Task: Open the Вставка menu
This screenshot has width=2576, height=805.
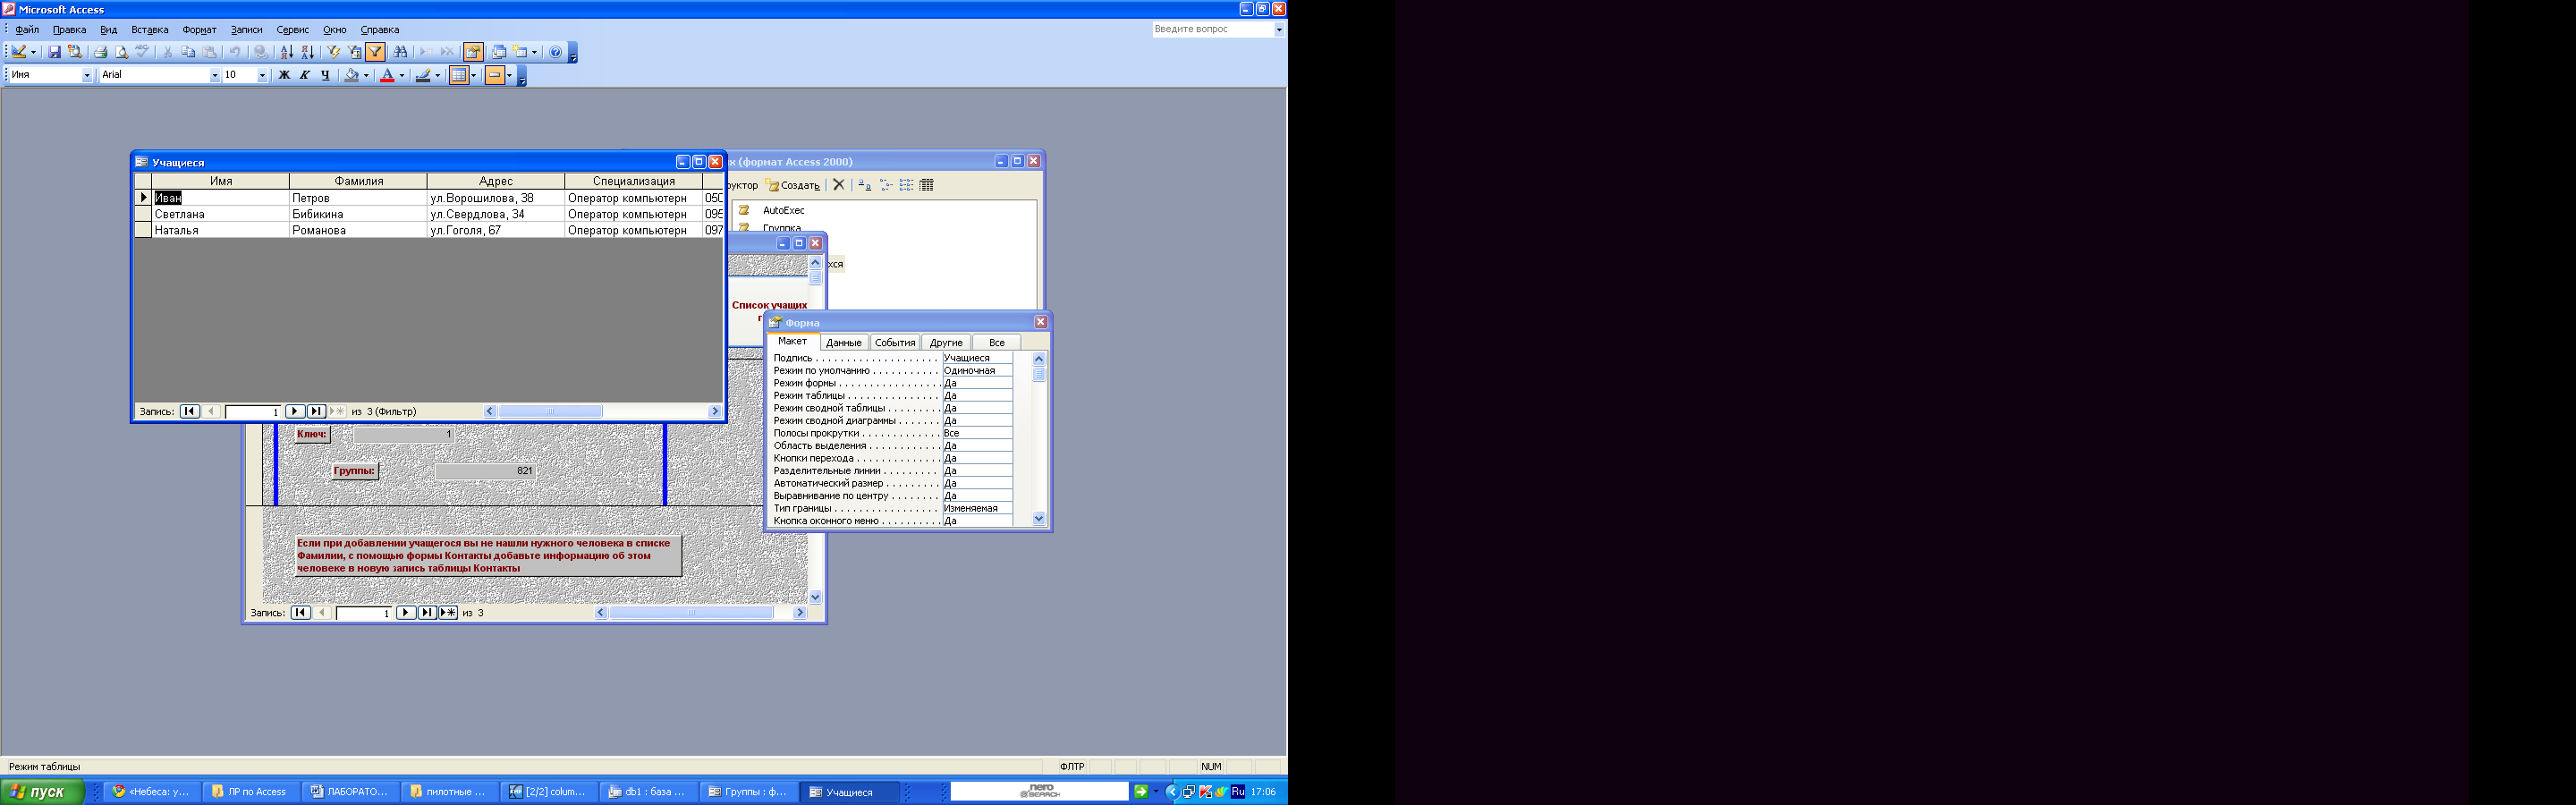Action: click(x=150, y=30)
